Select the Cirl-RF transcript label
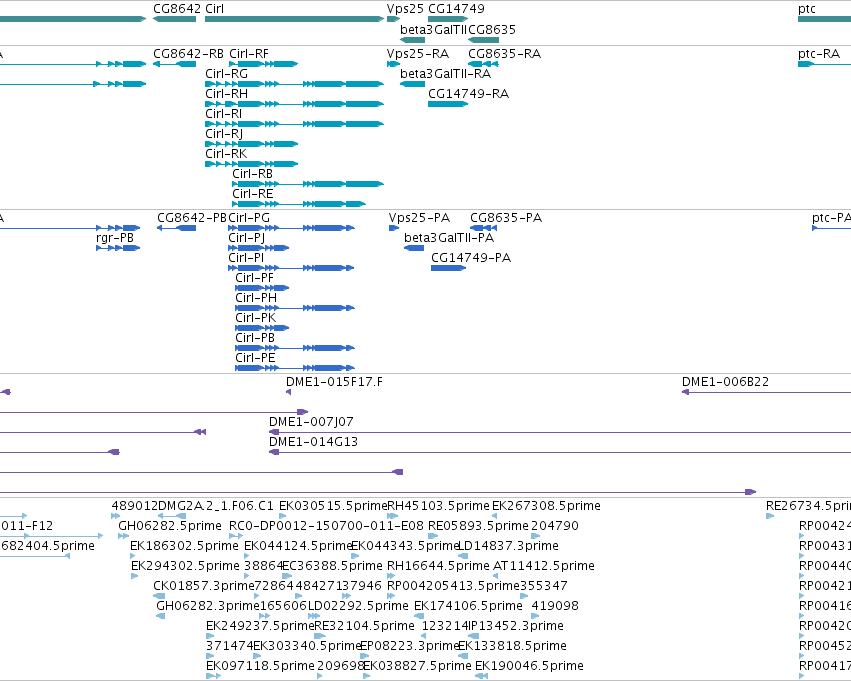851x681 pixels. 249,54
